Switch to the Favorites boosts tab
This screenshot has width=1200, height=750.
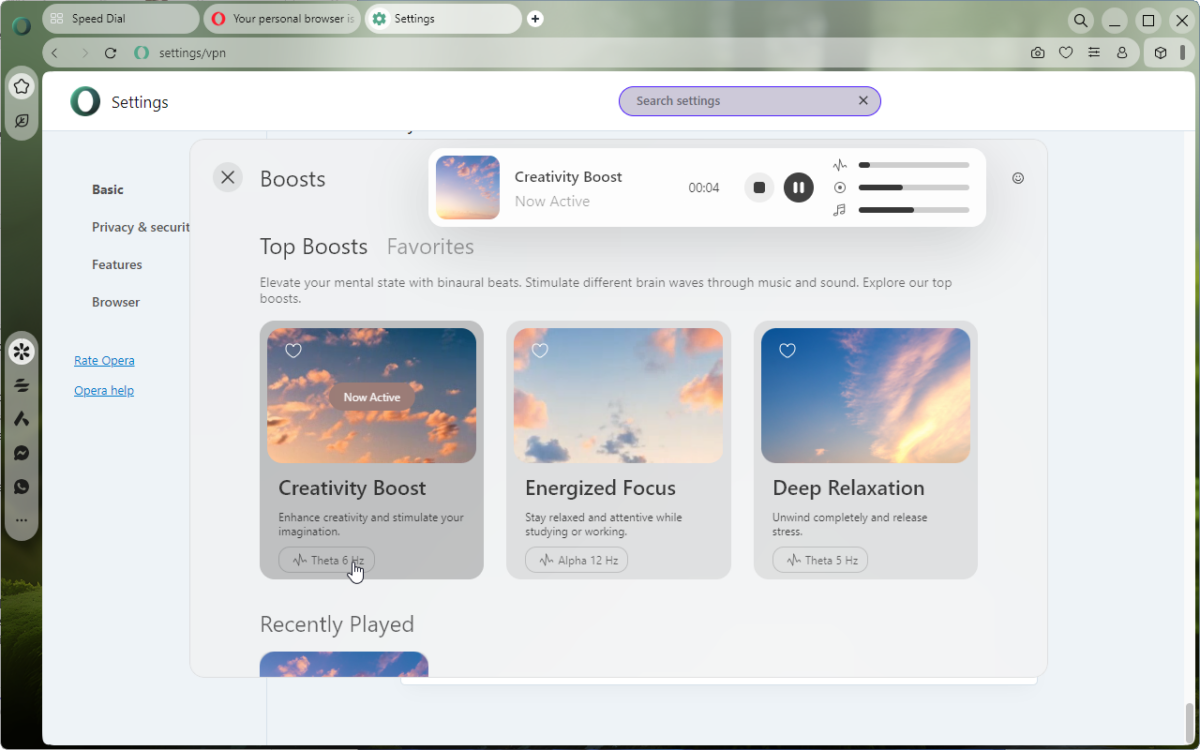pos(430,246)
